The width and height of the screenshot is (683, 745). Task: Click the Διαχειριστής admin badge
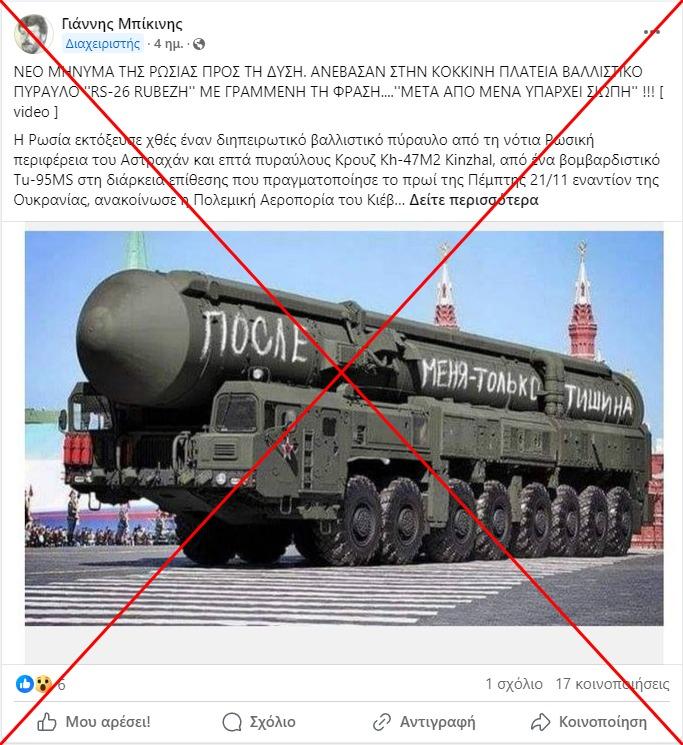coord(103,44)
